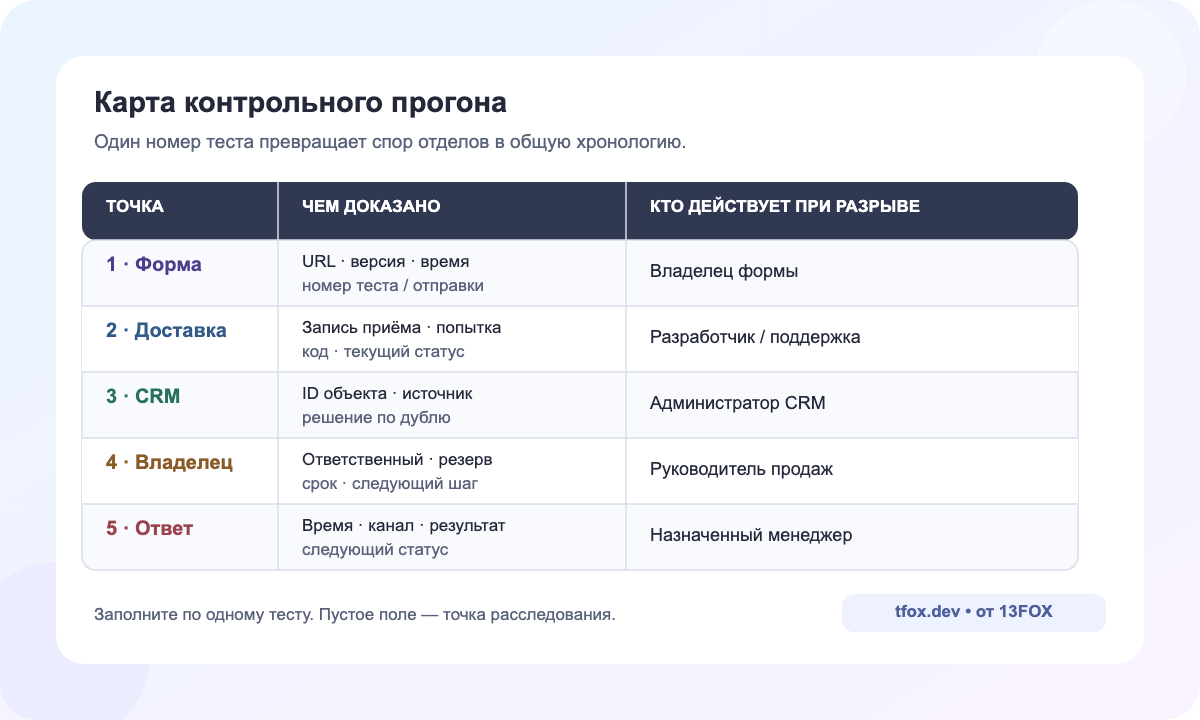Click the 'Владелец формы' cell
Image resolution: width=1200 pixels, height=720 pixels.
pyautogui.click(x=852, y=272)
